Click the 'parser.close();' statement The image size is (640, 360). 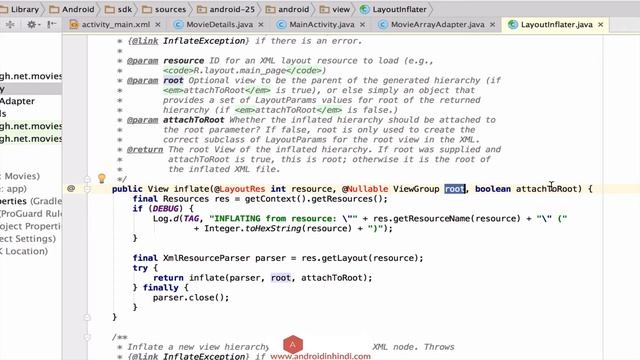191,298
